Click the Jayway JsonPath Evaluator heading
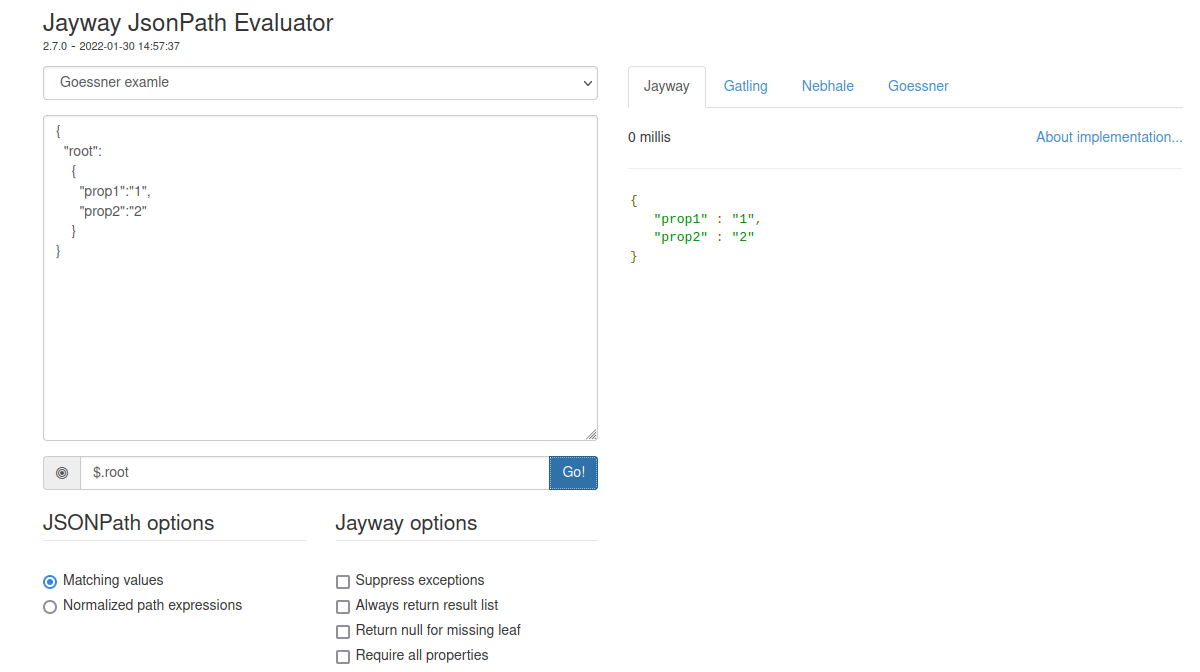 (x=188, y=22)
